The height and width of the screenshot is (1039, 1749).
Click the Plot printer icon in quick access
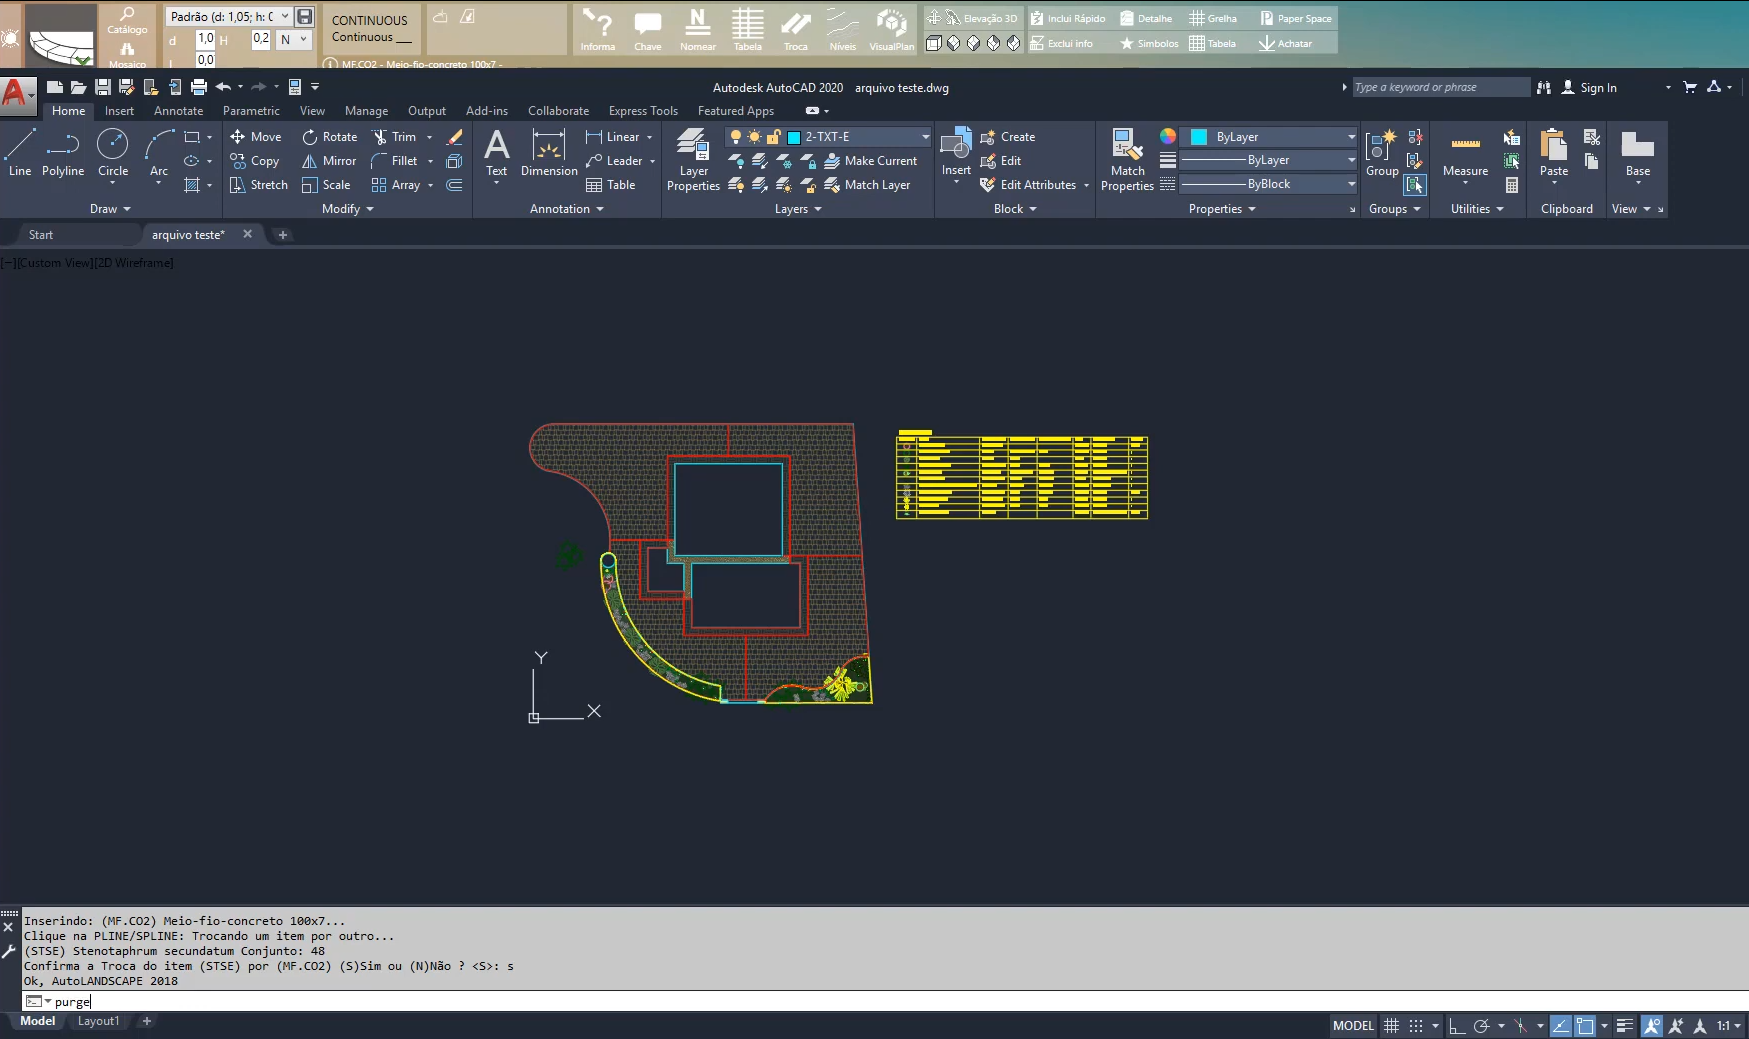tap(199, 87)
